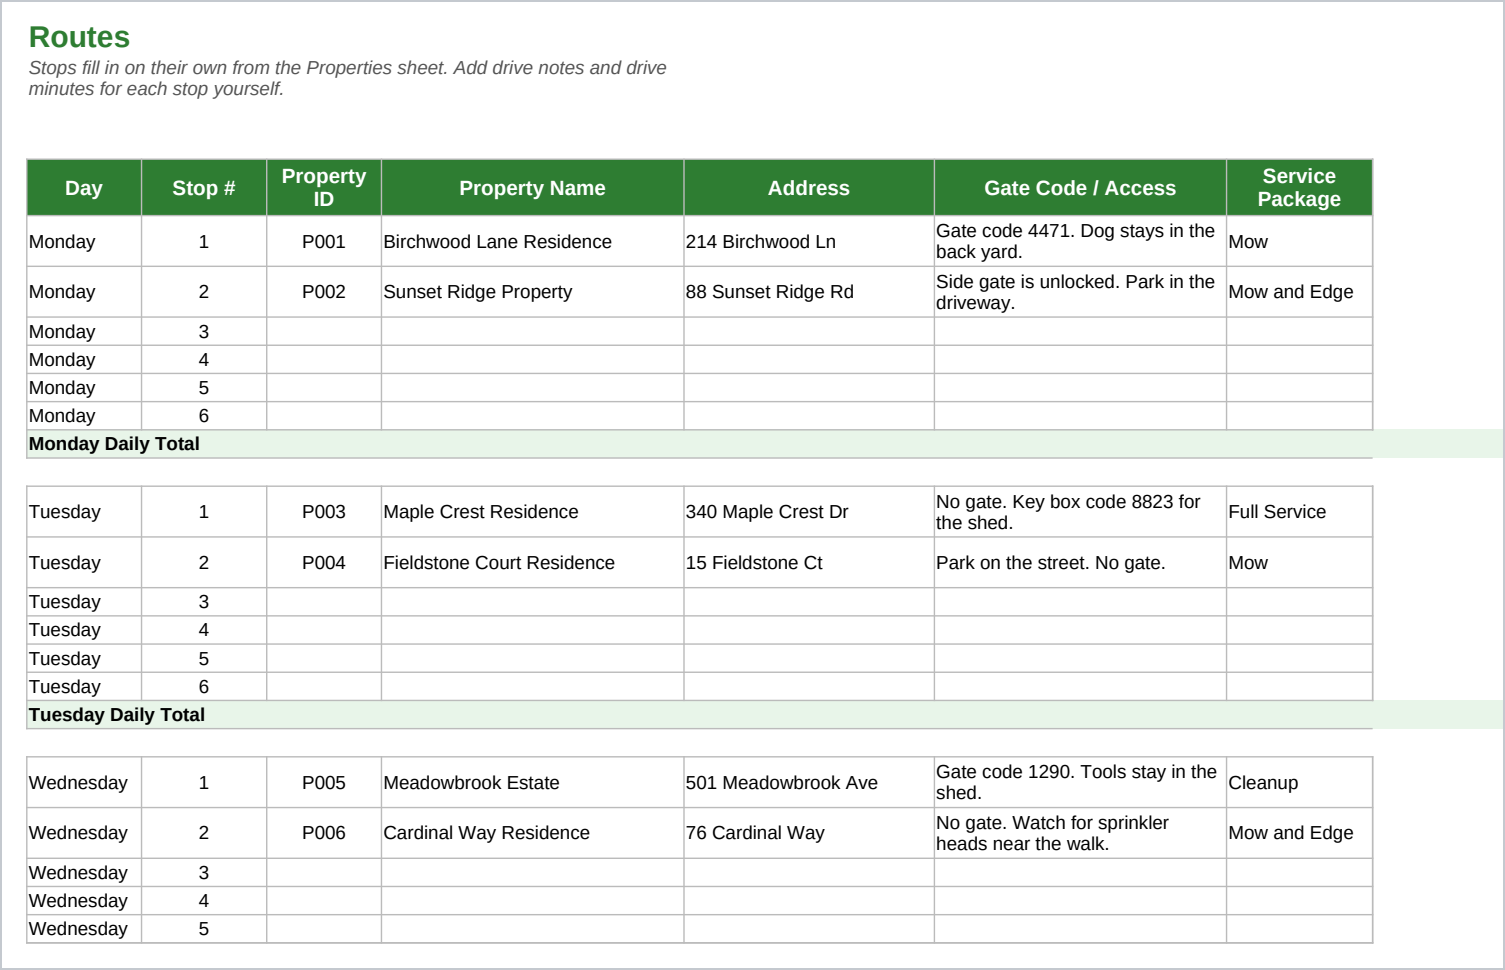Select cell P003
The image size is (1505, 970).
(324, 512)
